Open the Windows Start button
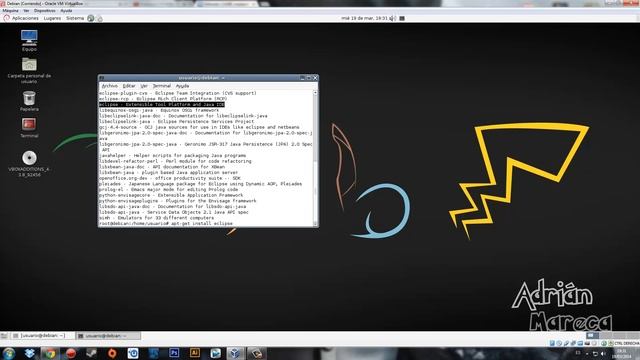640x360 pixels. click(x=9, y=353)
